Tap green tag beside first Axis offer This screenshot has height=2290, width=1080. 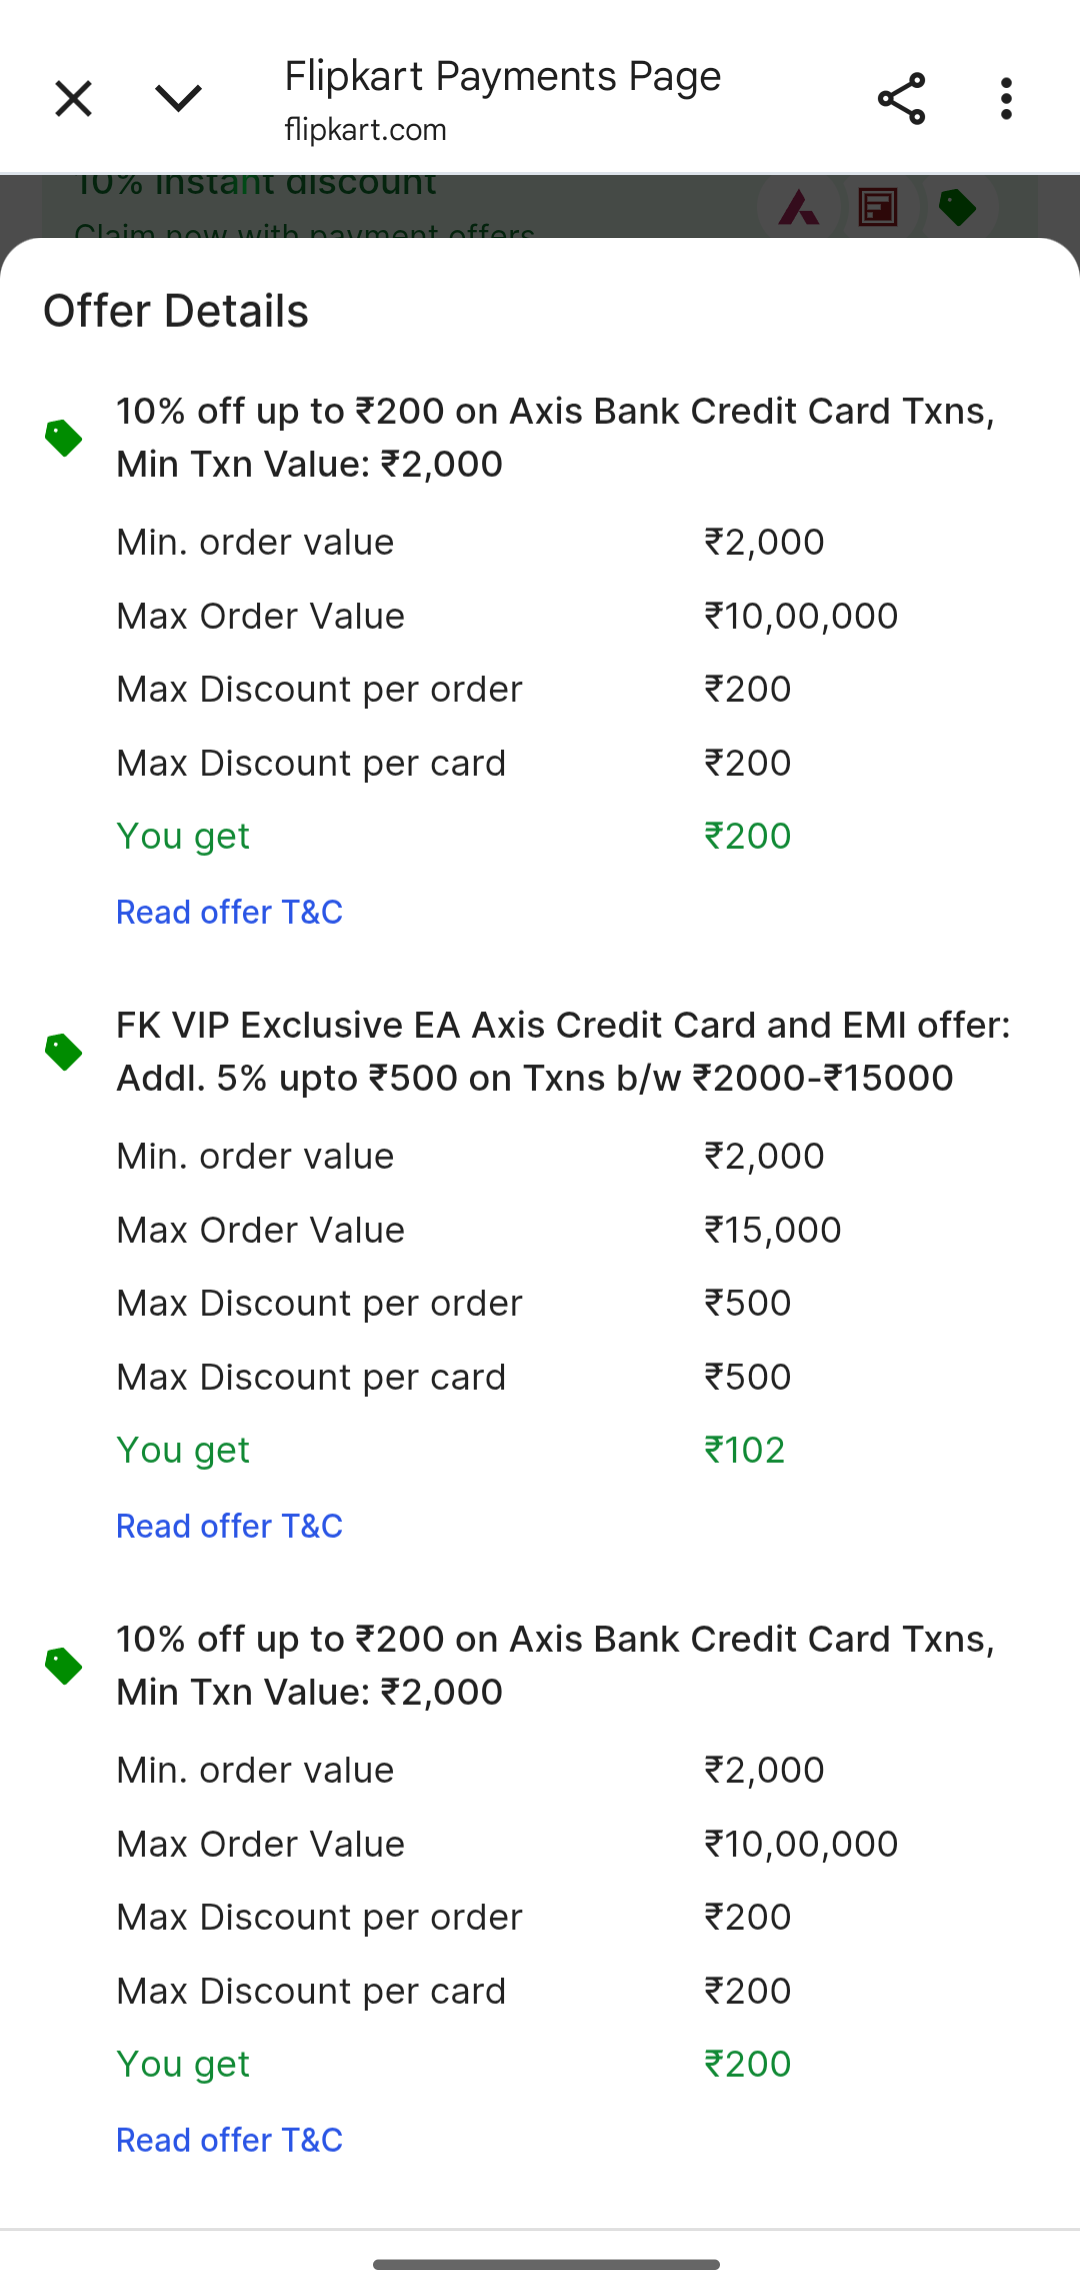pos(64,438)
